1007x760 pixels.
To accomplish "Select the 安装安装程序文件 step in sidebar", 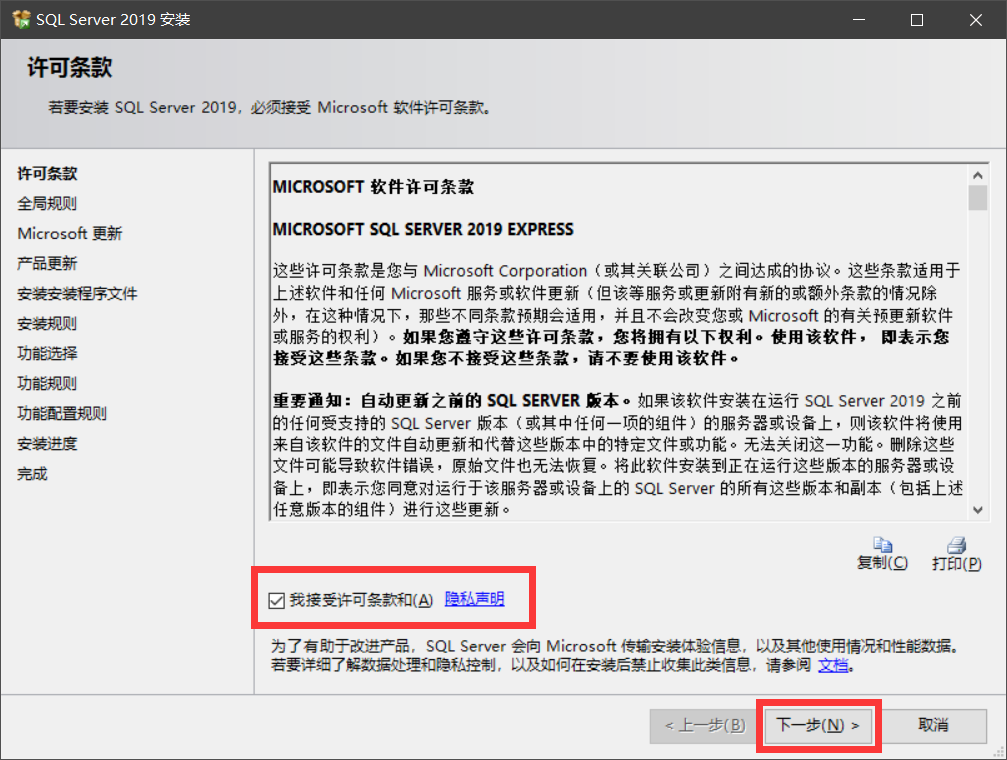I will tap(77, 294).
